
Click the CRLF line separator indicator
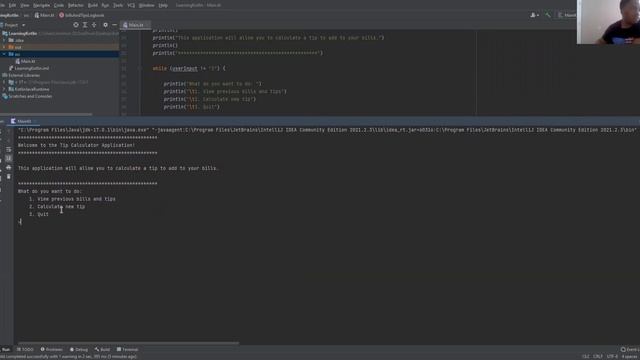[x=598, y=356]
